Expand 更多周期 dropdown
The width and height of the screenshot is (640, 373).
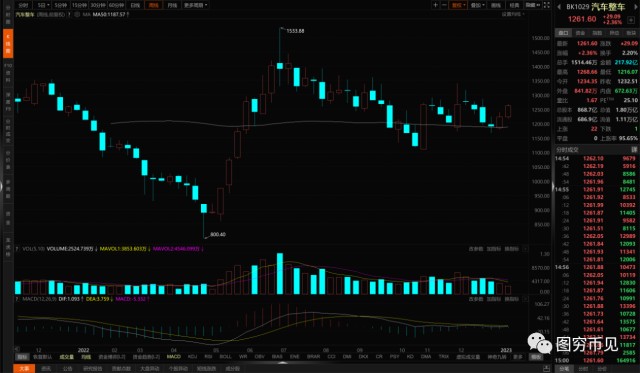(195, 5)
